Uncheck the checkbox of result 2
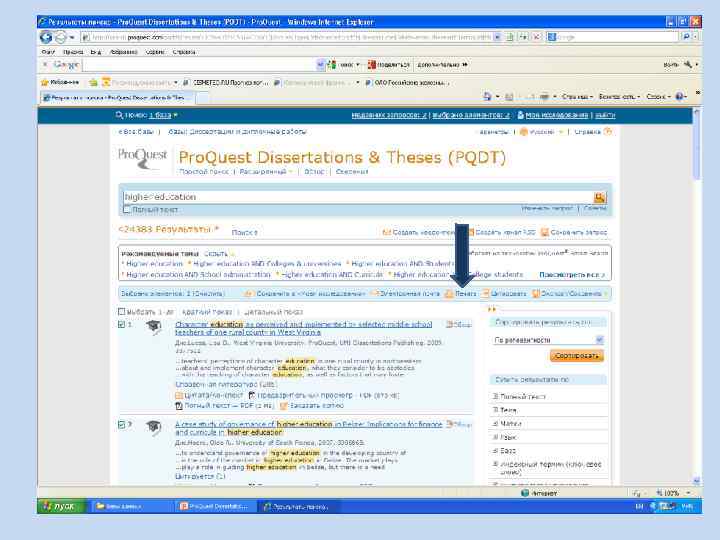This screenshot has height=540, width=720. (122, 425)
